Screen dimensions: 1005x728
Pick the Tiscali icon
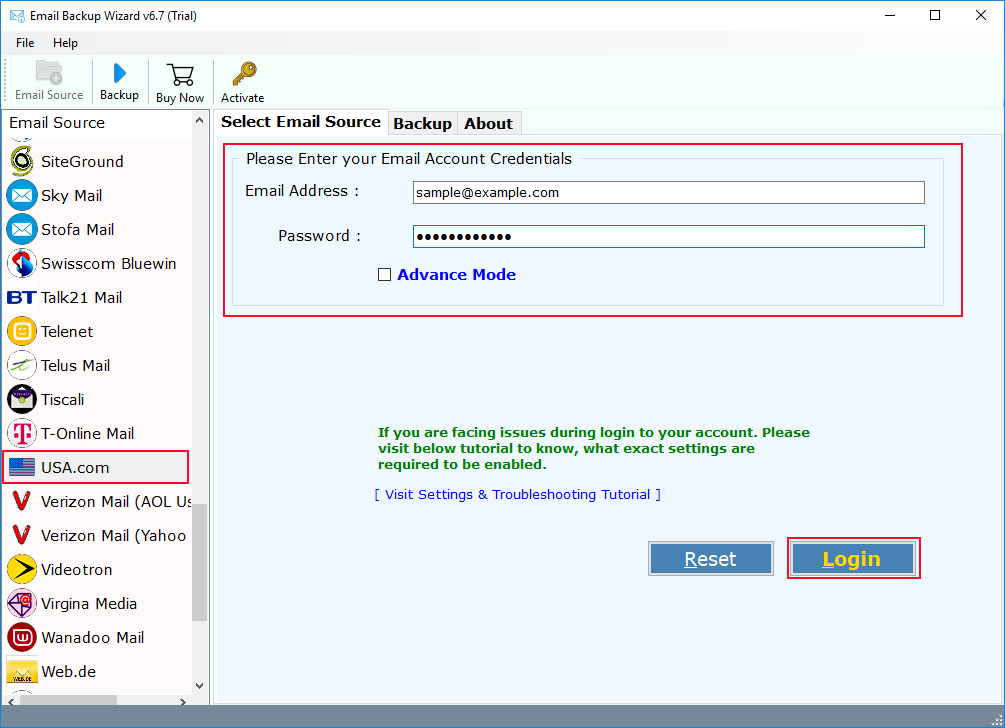pos(22,399)
